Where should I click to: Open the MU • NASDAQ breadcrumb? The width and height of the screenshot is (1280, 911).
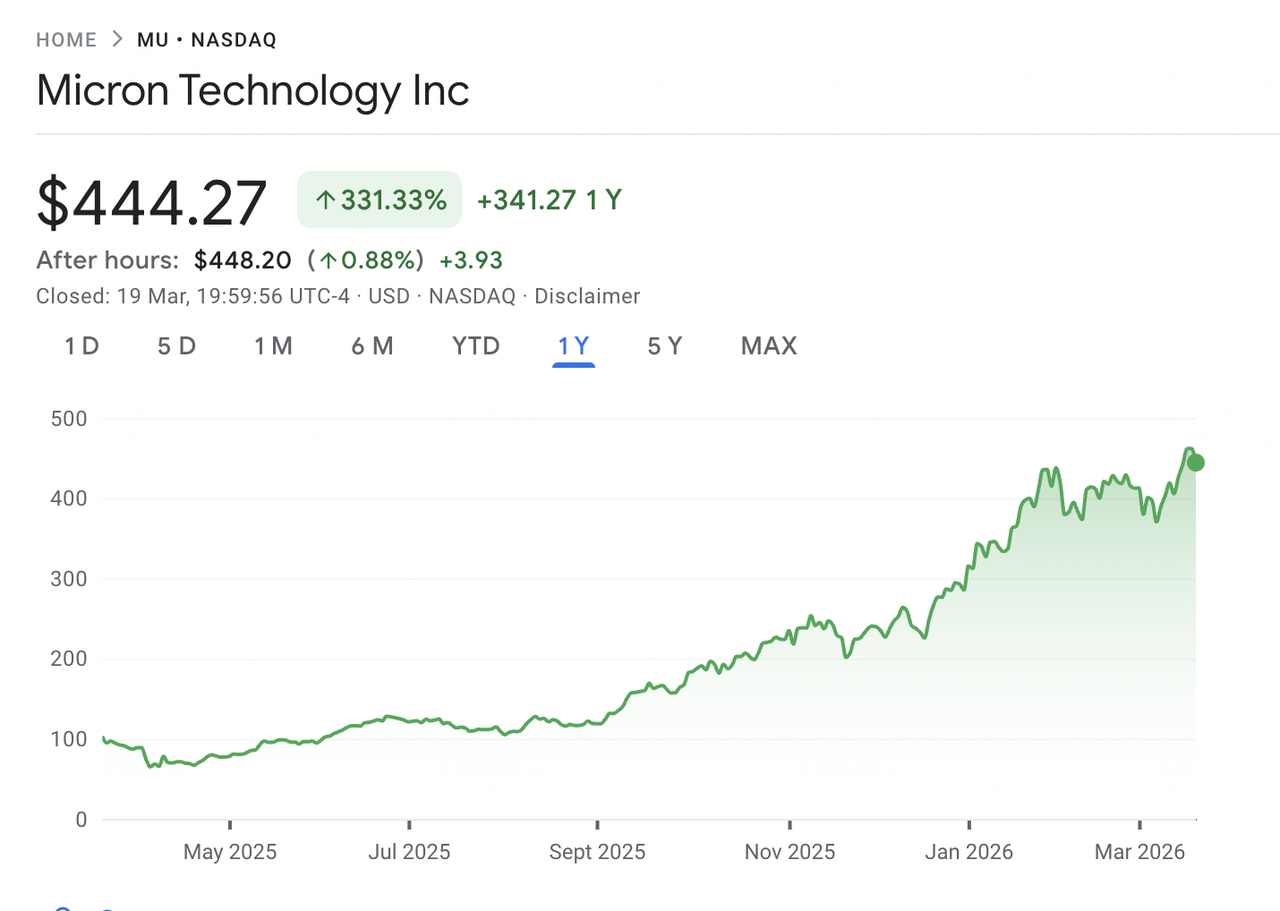[x=206, y=40]
